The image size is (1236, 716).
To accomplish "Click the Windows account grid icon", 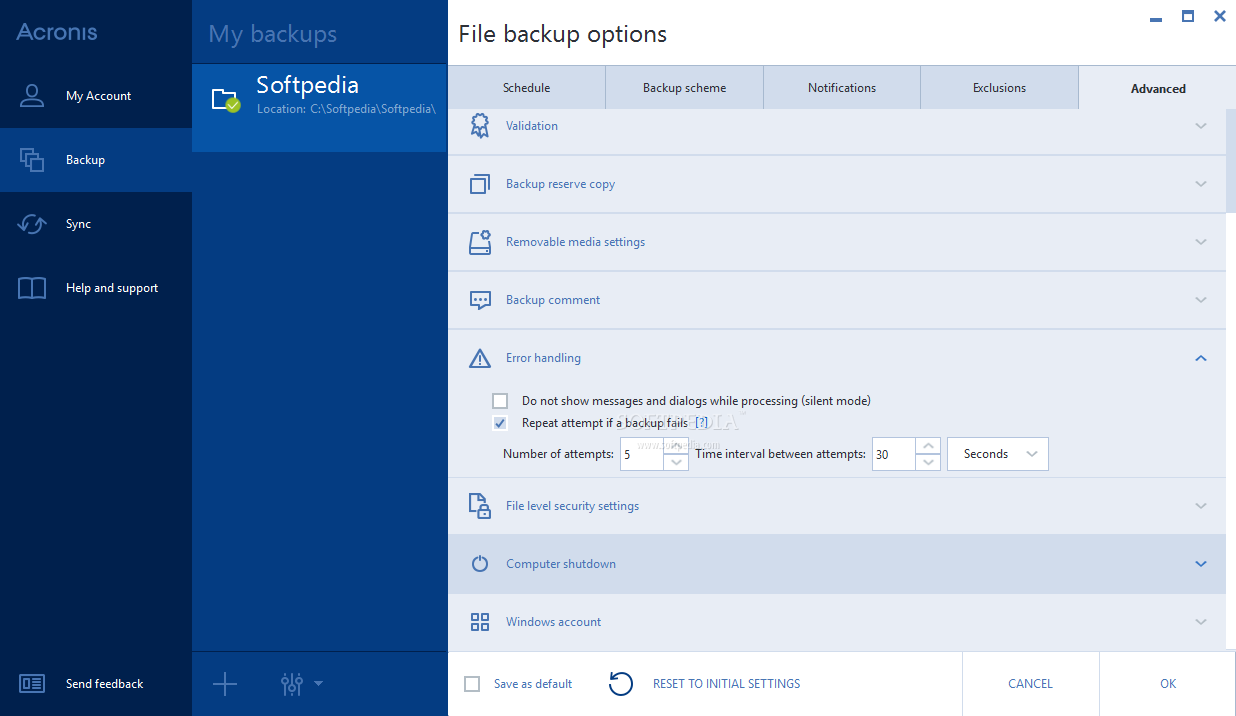I will (x=480, y=622).
